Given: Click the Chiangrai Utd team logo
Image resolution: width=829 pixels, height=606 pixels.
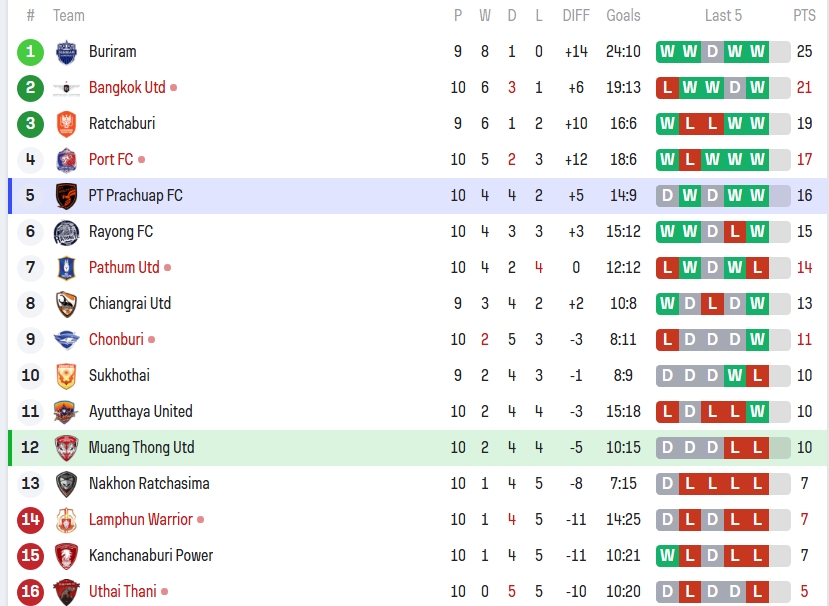Looking at the screenshot, I should tap(66, 304).
